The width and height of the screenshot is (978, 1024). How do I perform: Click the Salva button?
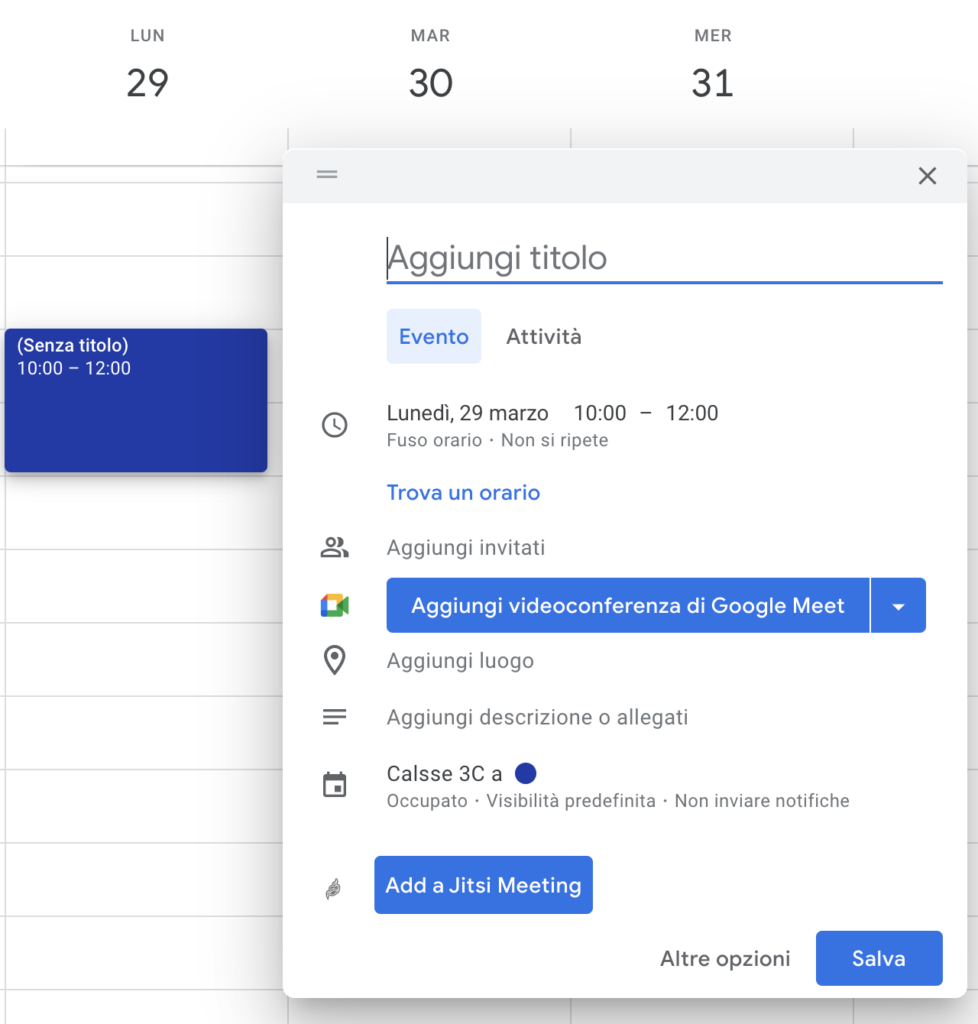coord(879,958)
